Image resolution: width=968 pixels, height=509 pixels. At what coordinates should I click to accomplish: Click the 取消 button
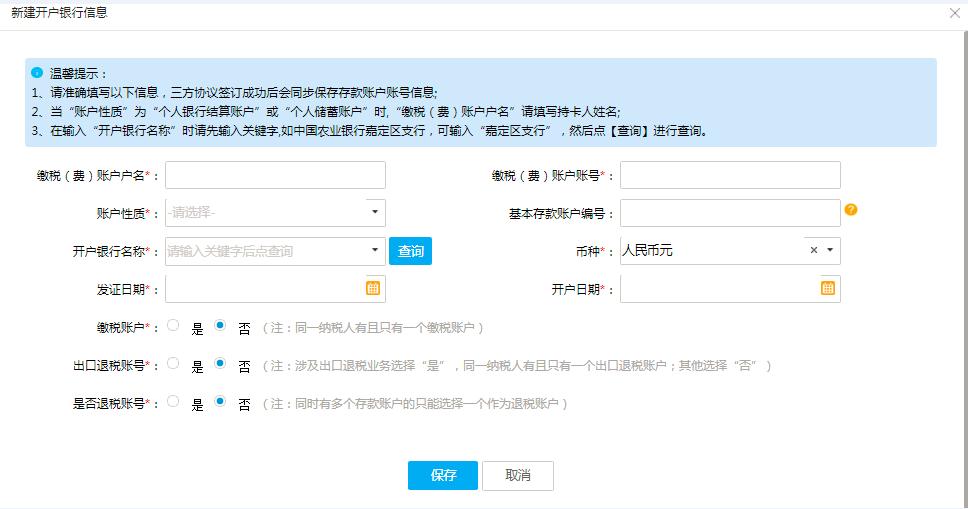tap(518, 475)
